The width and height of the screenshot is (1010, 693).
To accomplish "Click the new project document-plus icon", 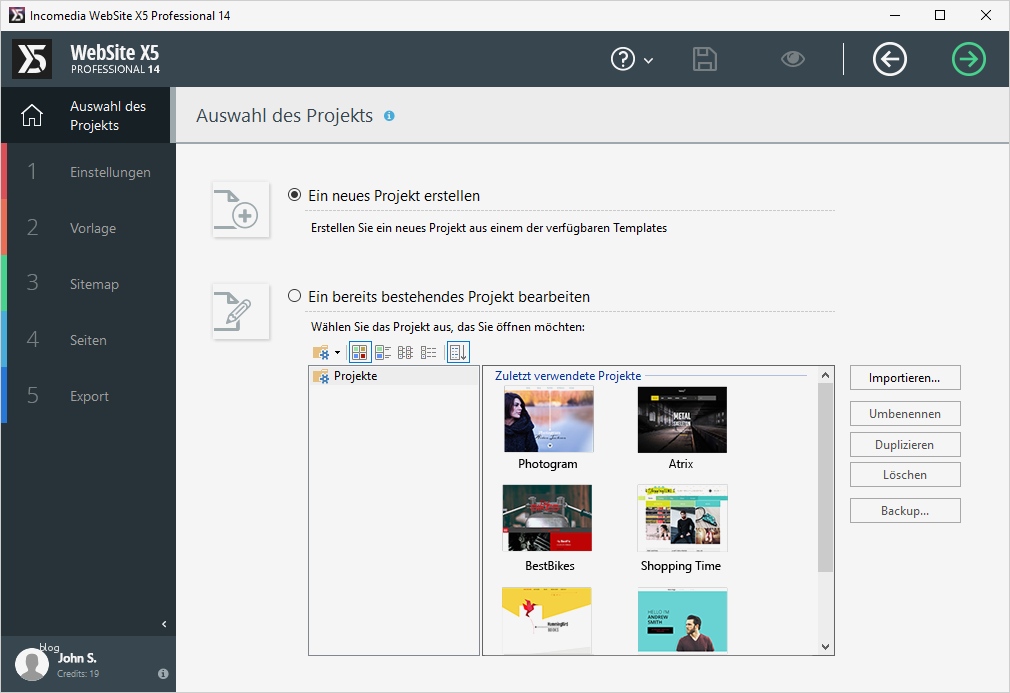I will [x=241, y=209].
